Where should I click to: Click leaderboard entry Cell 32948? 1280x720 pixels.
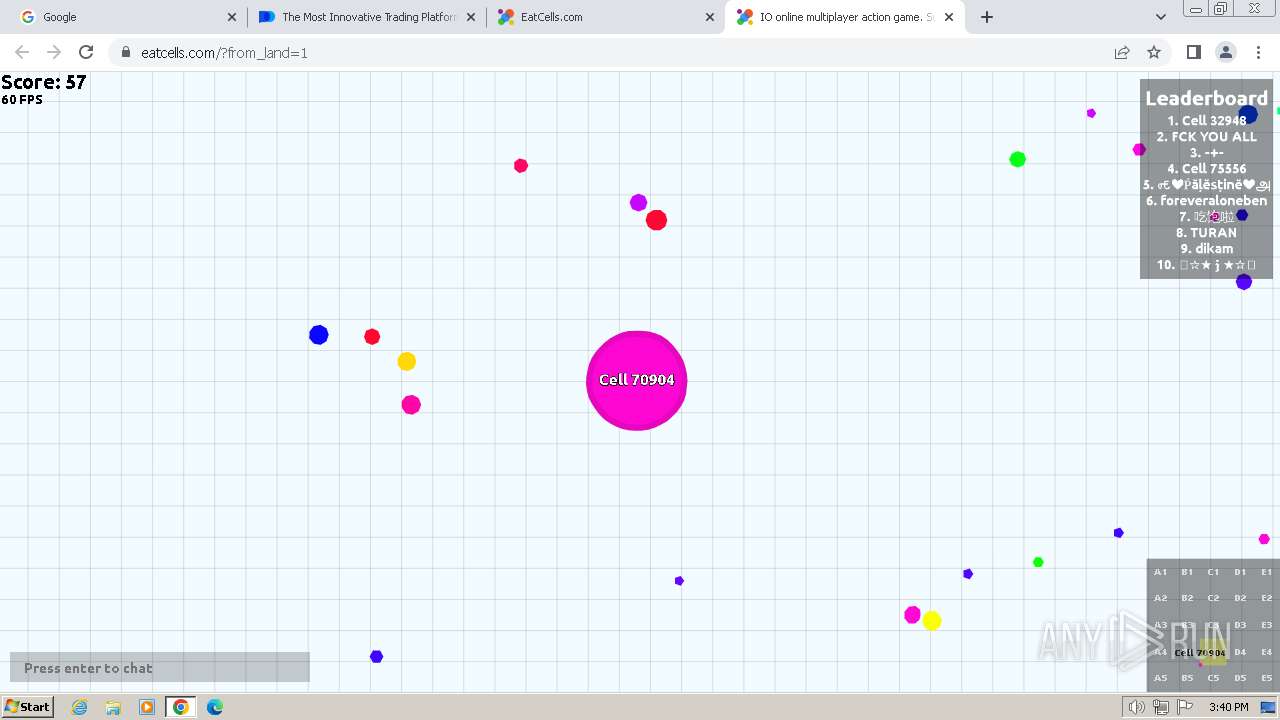tap(1206, 121)
